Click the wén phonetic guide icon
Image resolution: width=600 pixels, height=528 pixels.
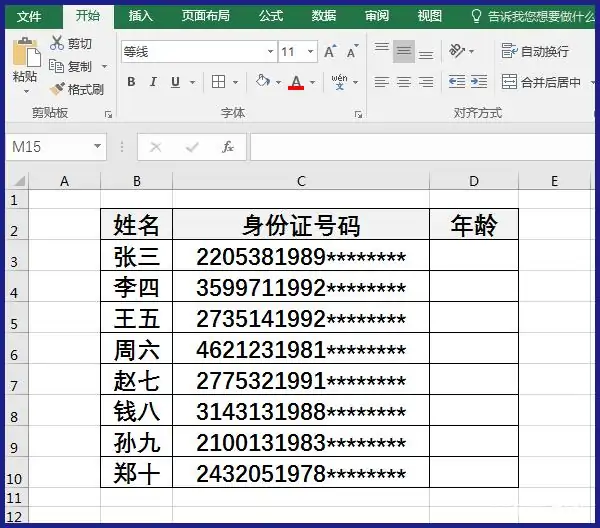click(x=339, y=81)
